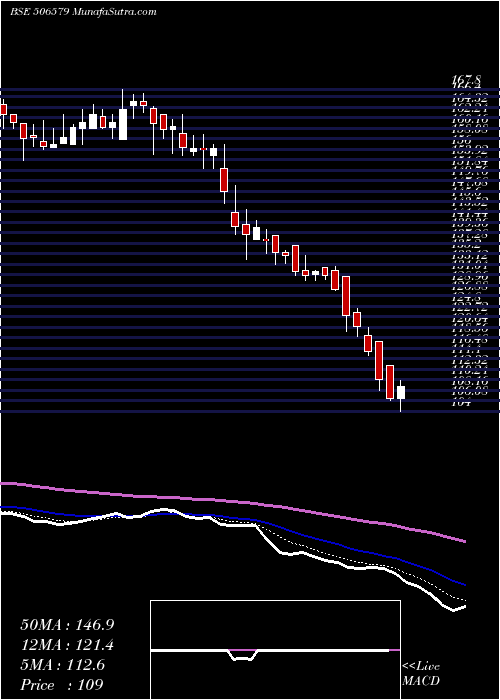500x700 pixels.
Task: Click the "5MA : 112.6" readout
Action: pyautogui.click(x=62, y=665)
